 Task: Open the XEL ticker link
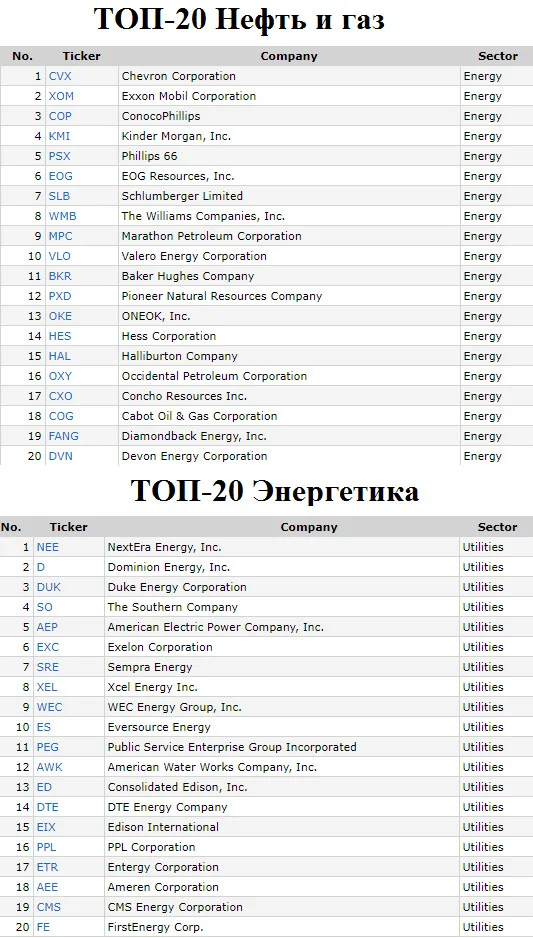[x=47, y=687]
